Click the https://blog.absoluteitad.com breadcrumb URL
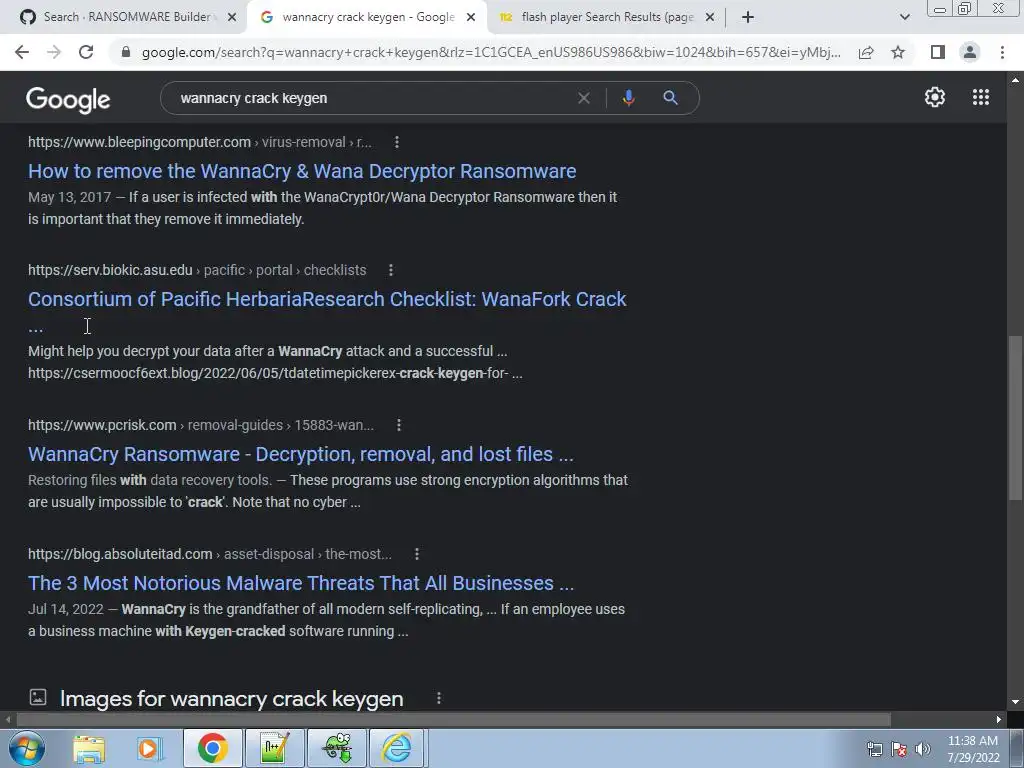Viewport: 1024px width, 768px height. tap(120, 554)
